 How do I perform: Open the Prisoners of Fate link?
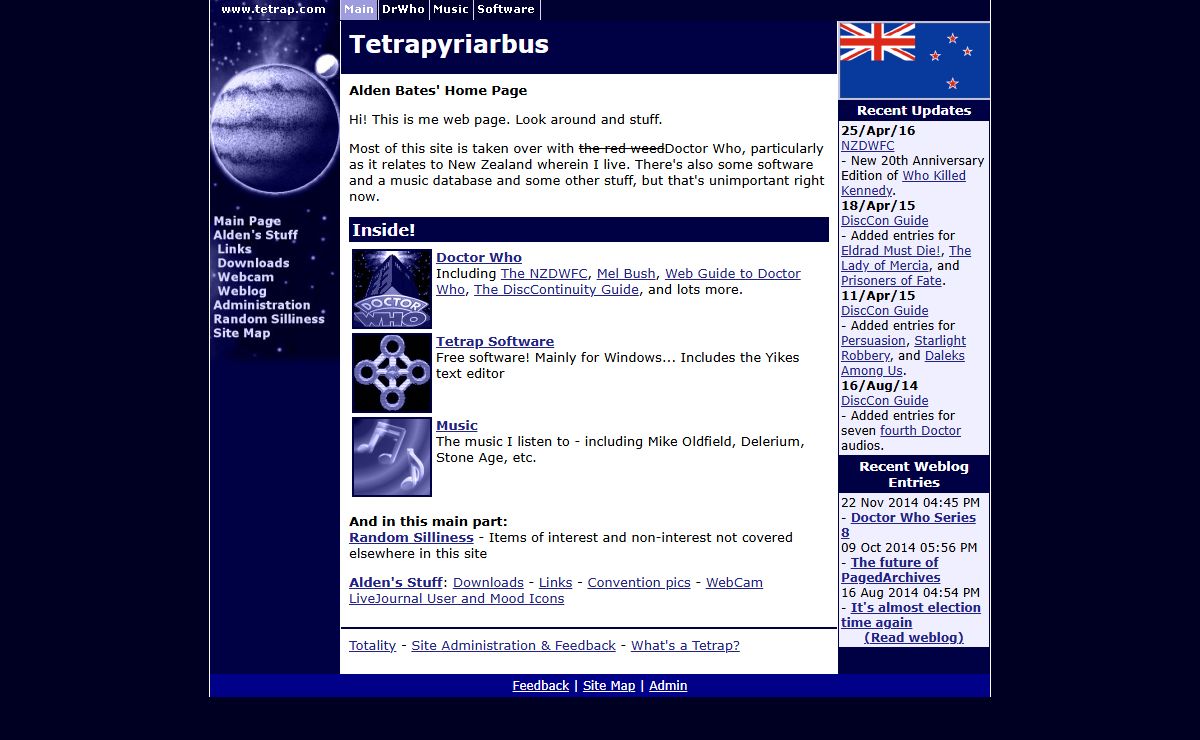[891, 280]
